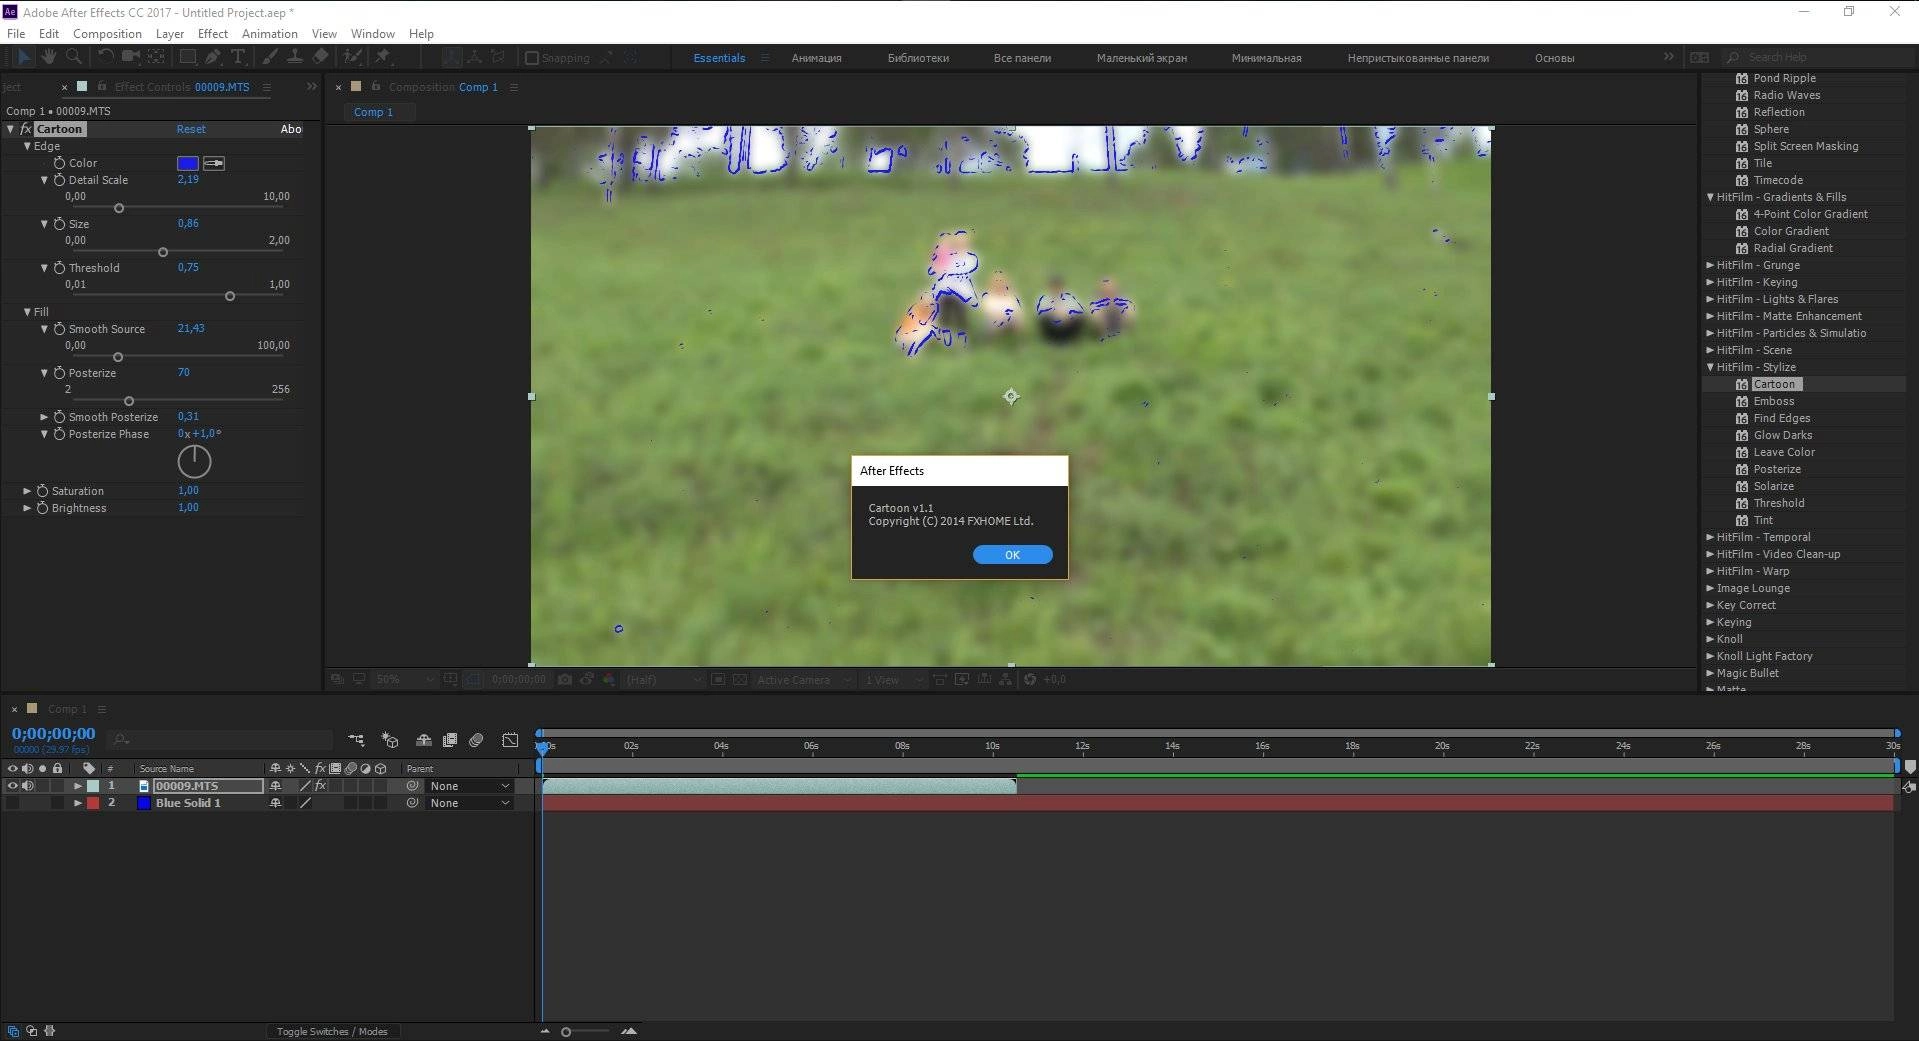Screen dimensions: 1919x1041
Task: Open the Composition Mini-Flowchart in timeline
Action: pyautogui.click(x=356, y=740)
